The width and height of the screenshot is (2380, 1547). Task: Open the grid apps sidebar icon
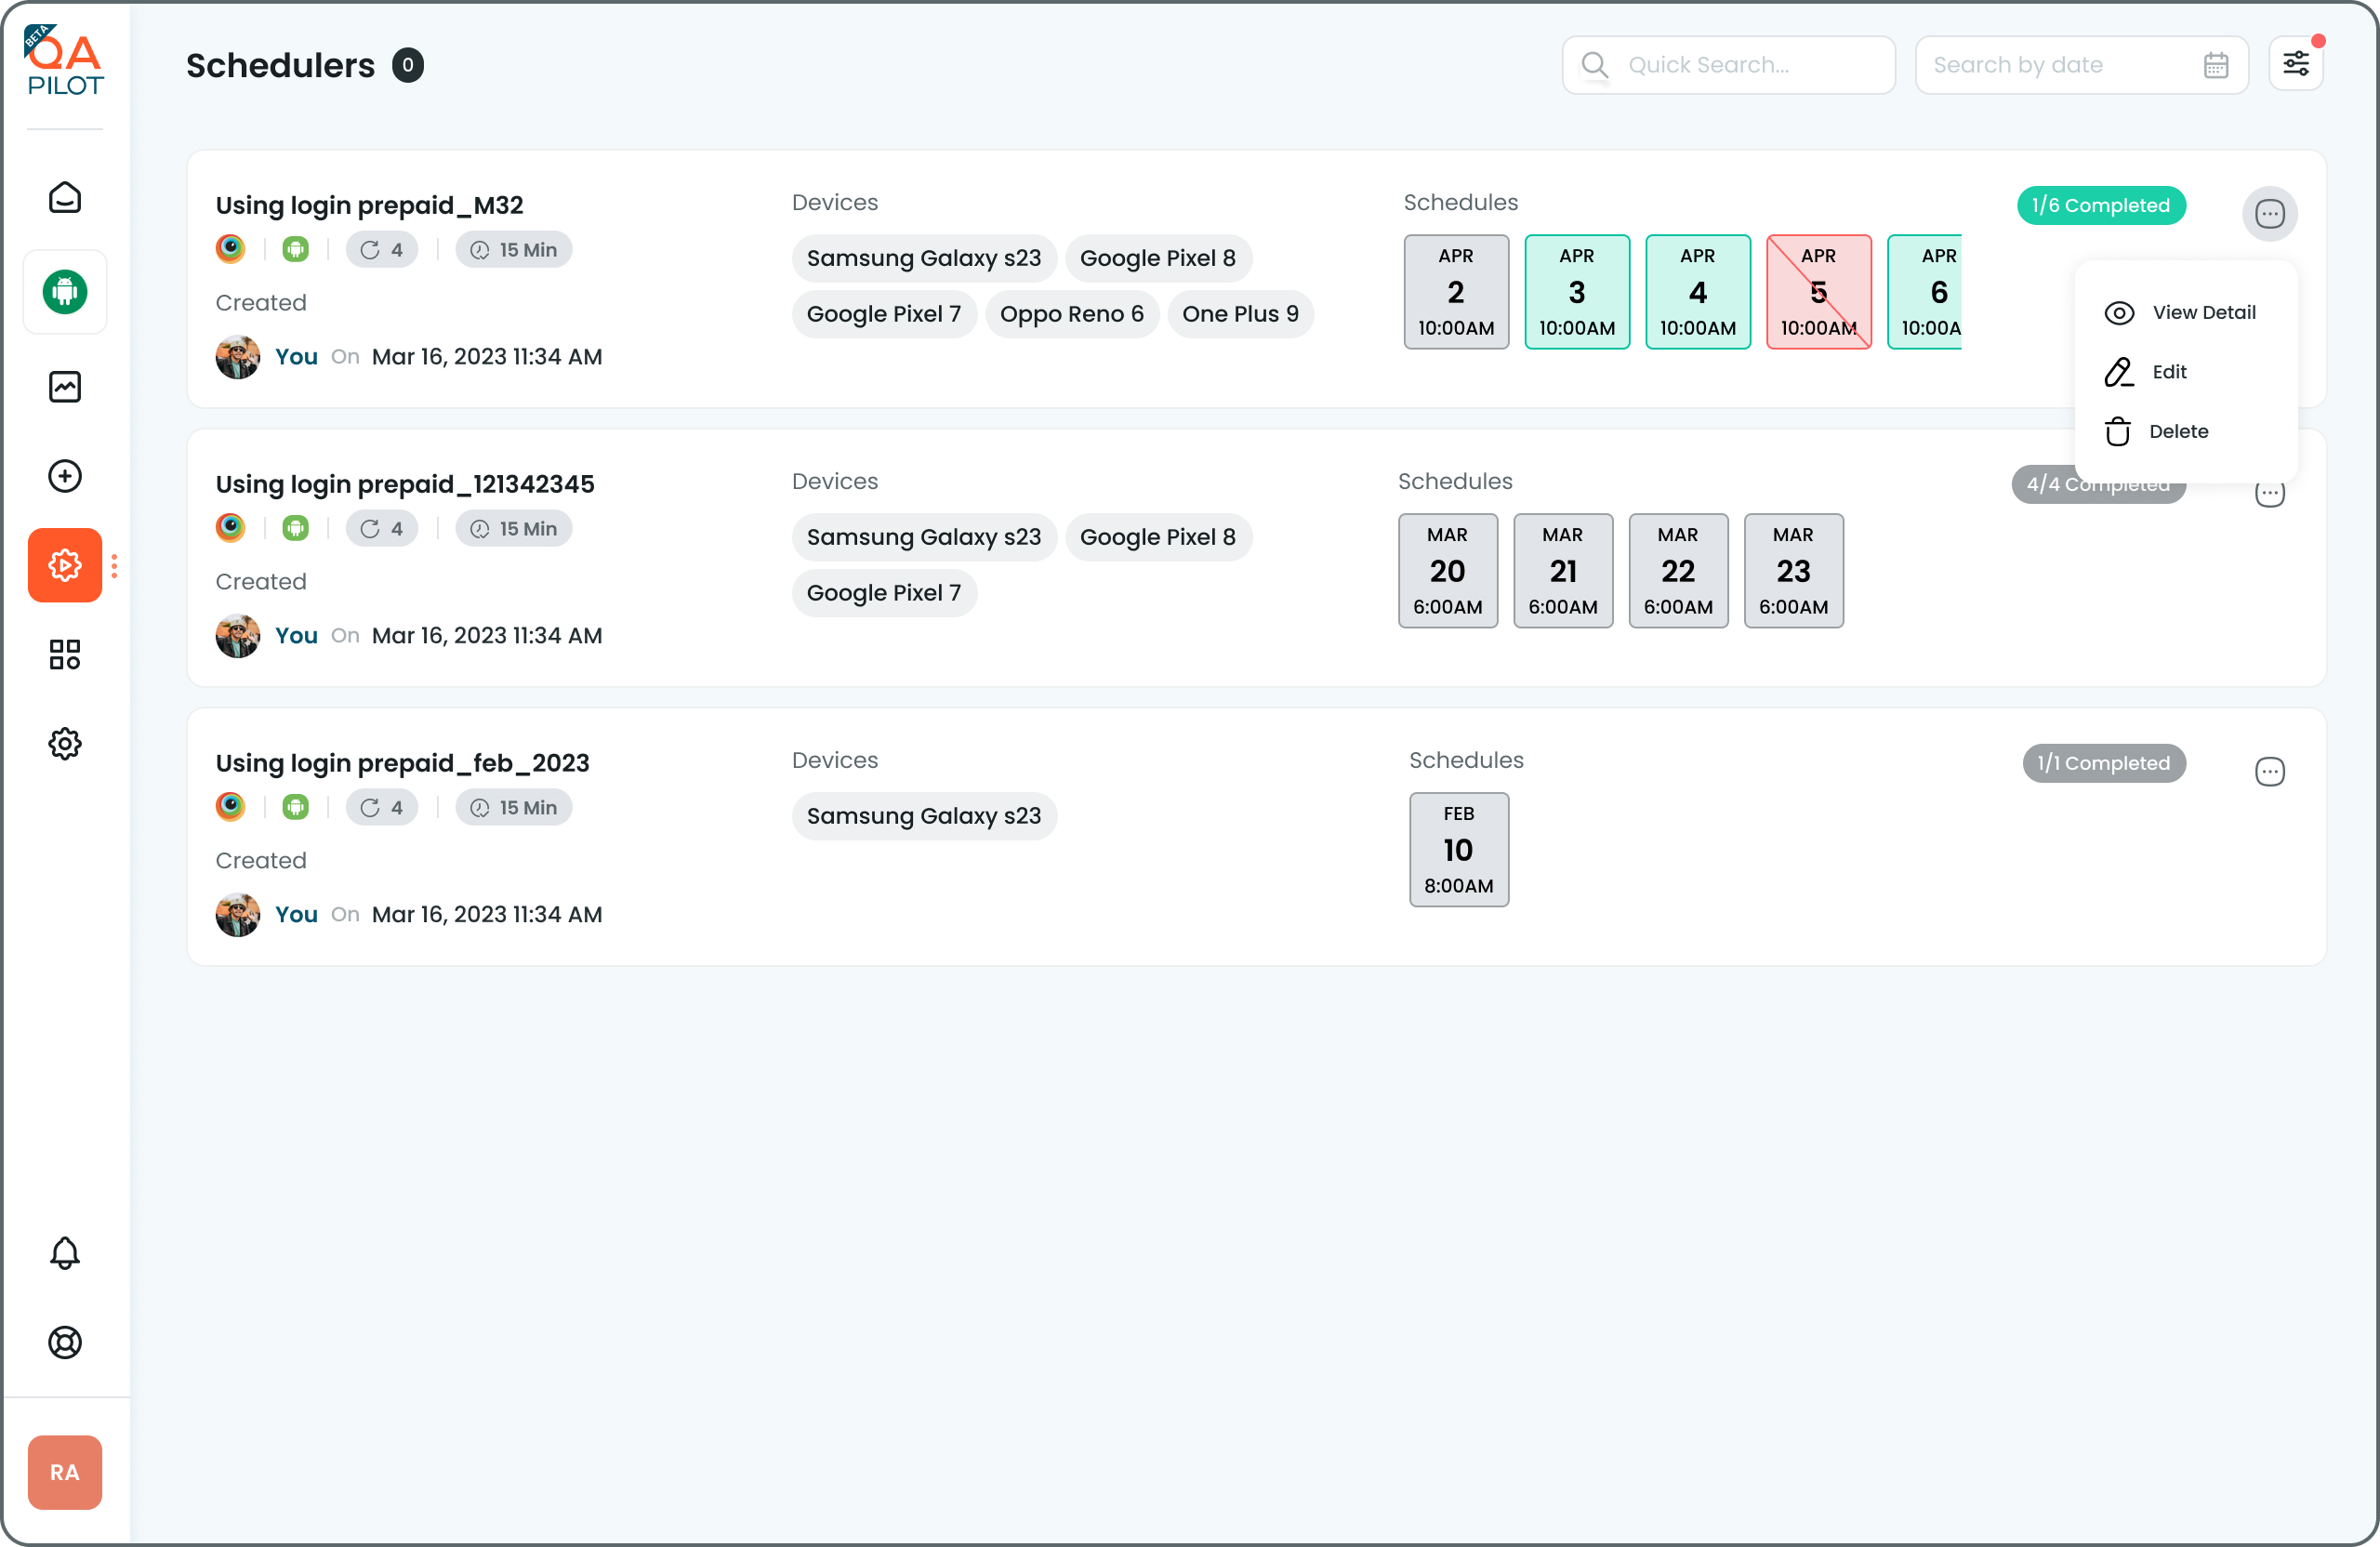point(65,655)
